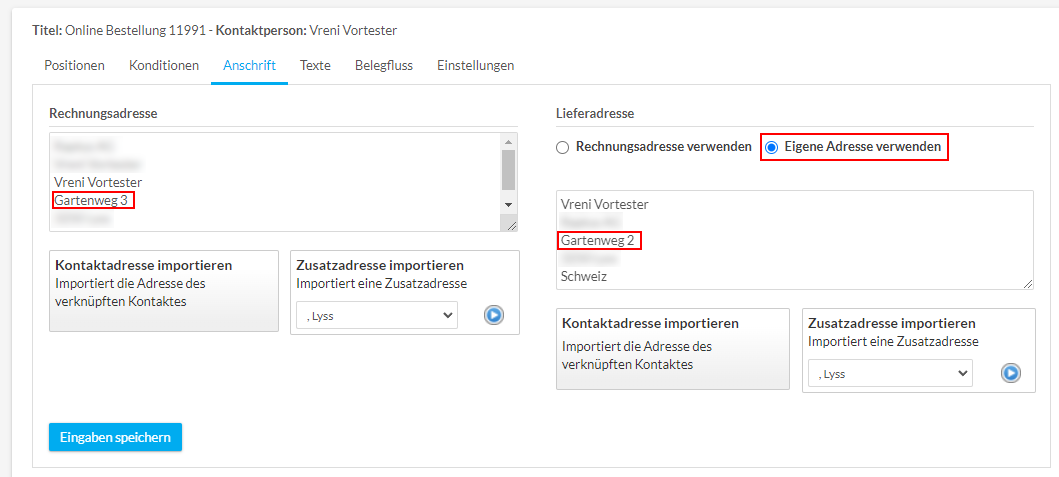Open Lyss dropdown under Rechnungsadresse
This screenshot has width=1059, height=477.
pos(376,315)
